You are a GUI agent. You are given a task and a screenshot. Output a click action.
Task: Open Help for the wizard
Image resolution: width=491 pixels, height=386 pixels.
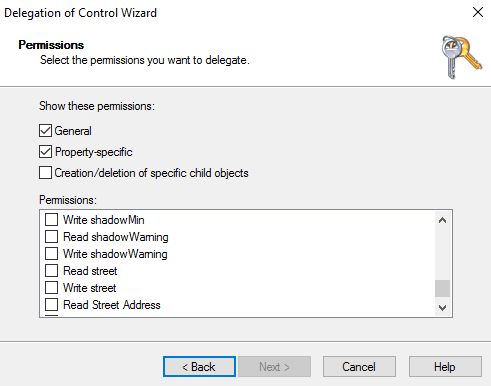click(x=445, y=367)
